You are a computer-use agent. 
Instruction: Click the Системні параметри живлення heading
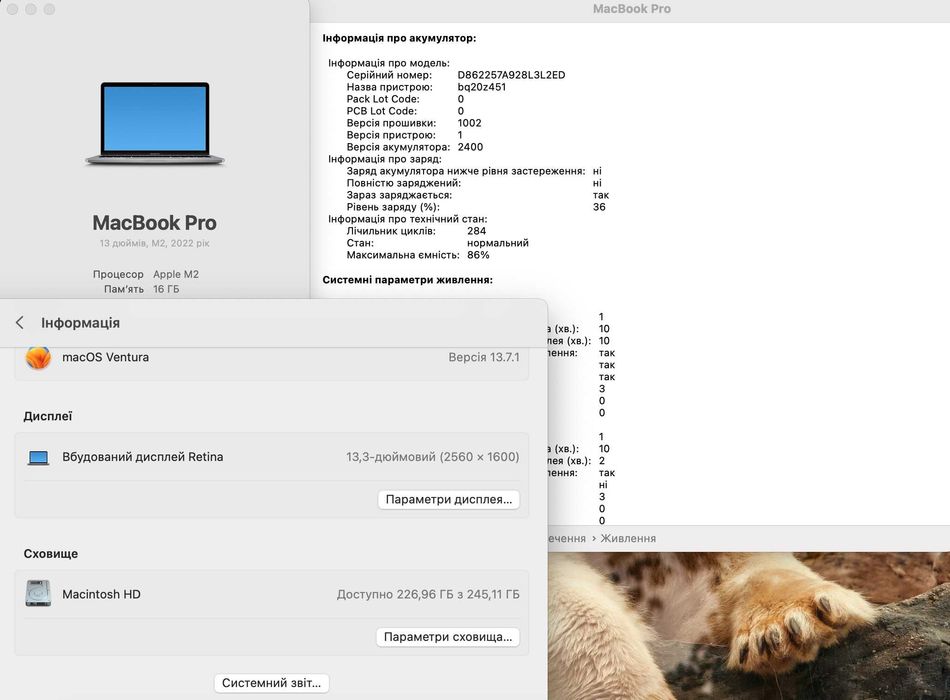click(407, 280)
